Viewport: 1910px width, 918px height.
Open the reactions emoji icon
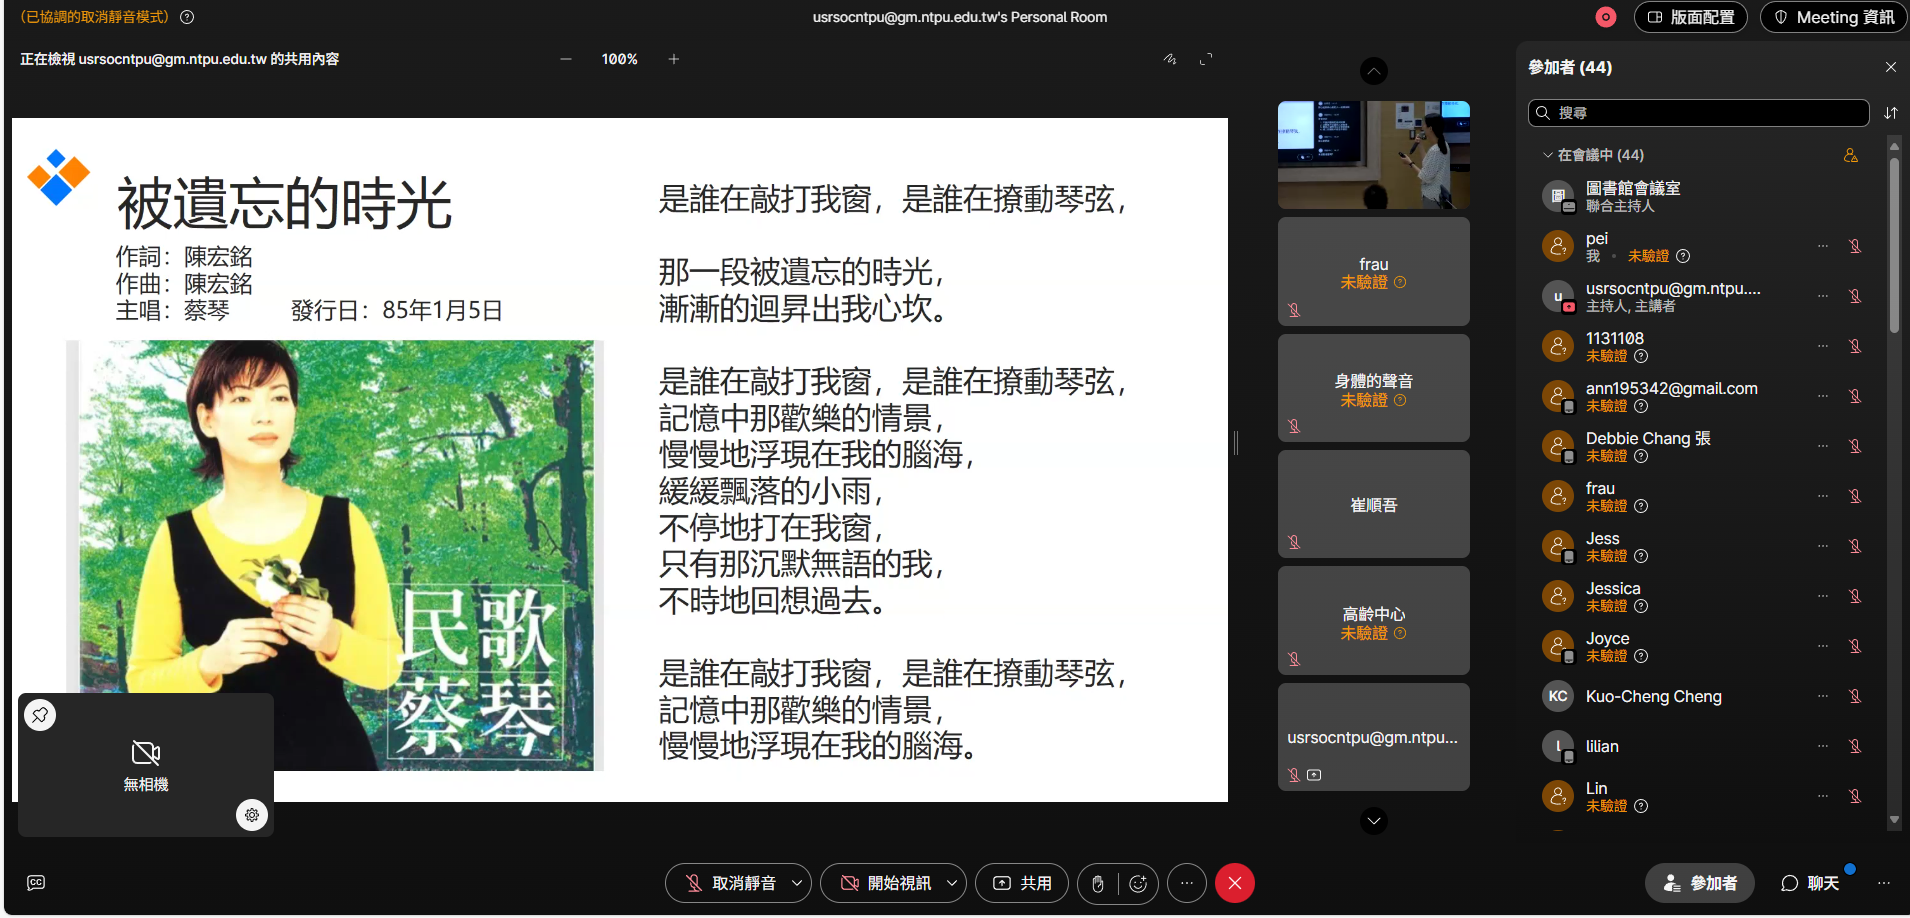pos(1138,883)
